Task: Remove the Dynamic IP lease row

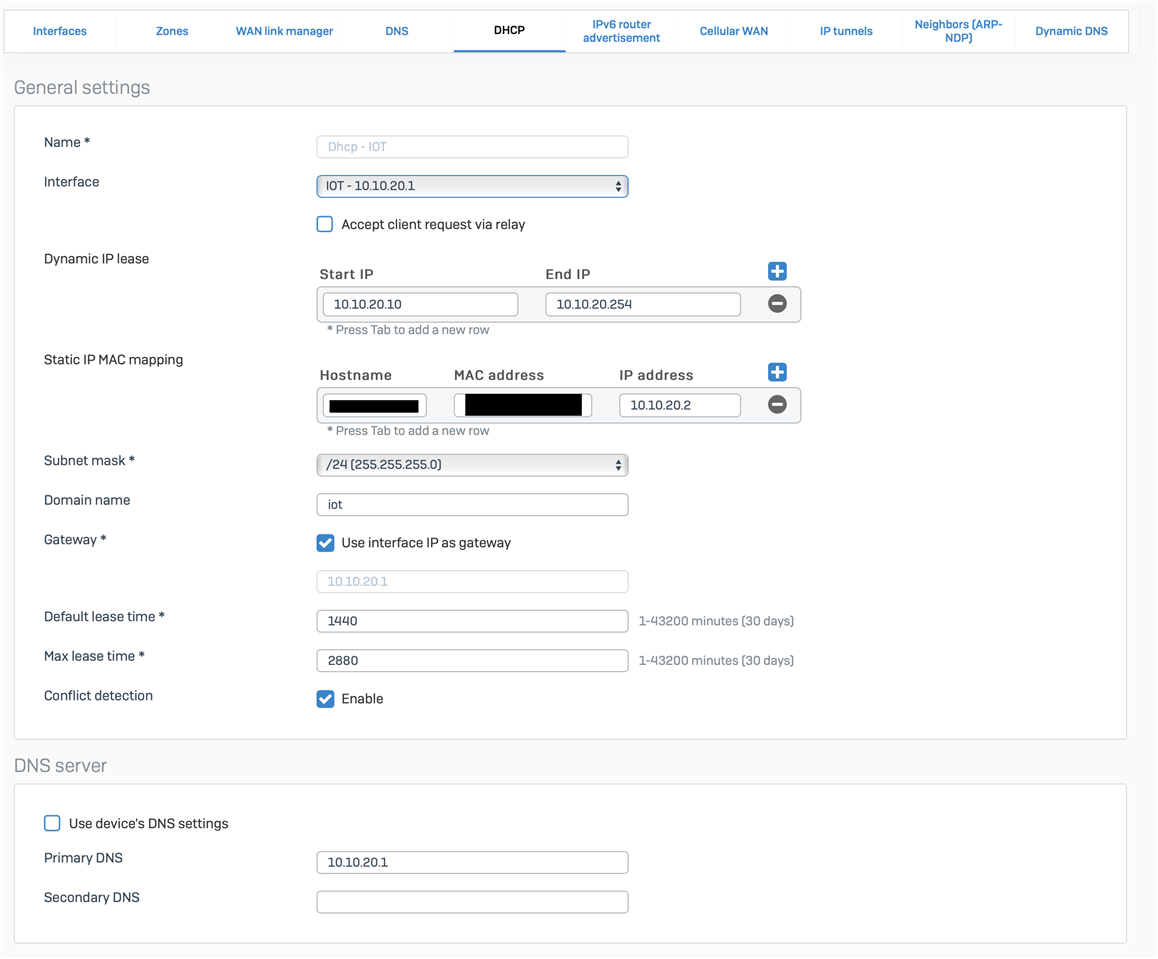Action: pos(777,303)
